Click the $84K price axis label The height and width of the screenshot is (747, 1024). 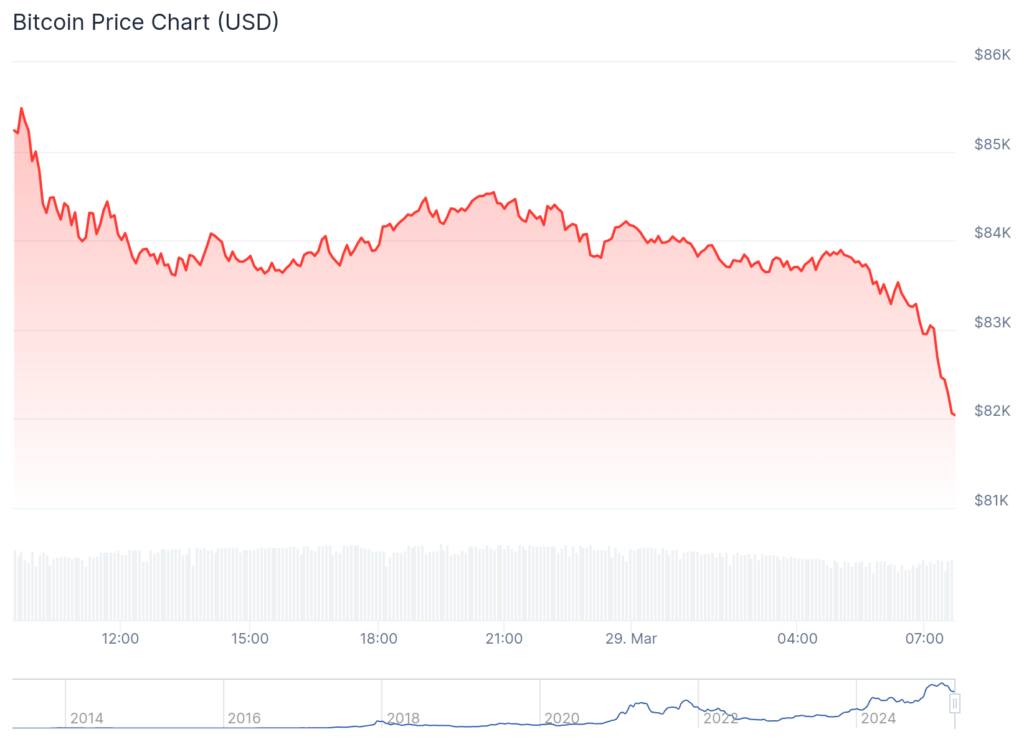993,233
